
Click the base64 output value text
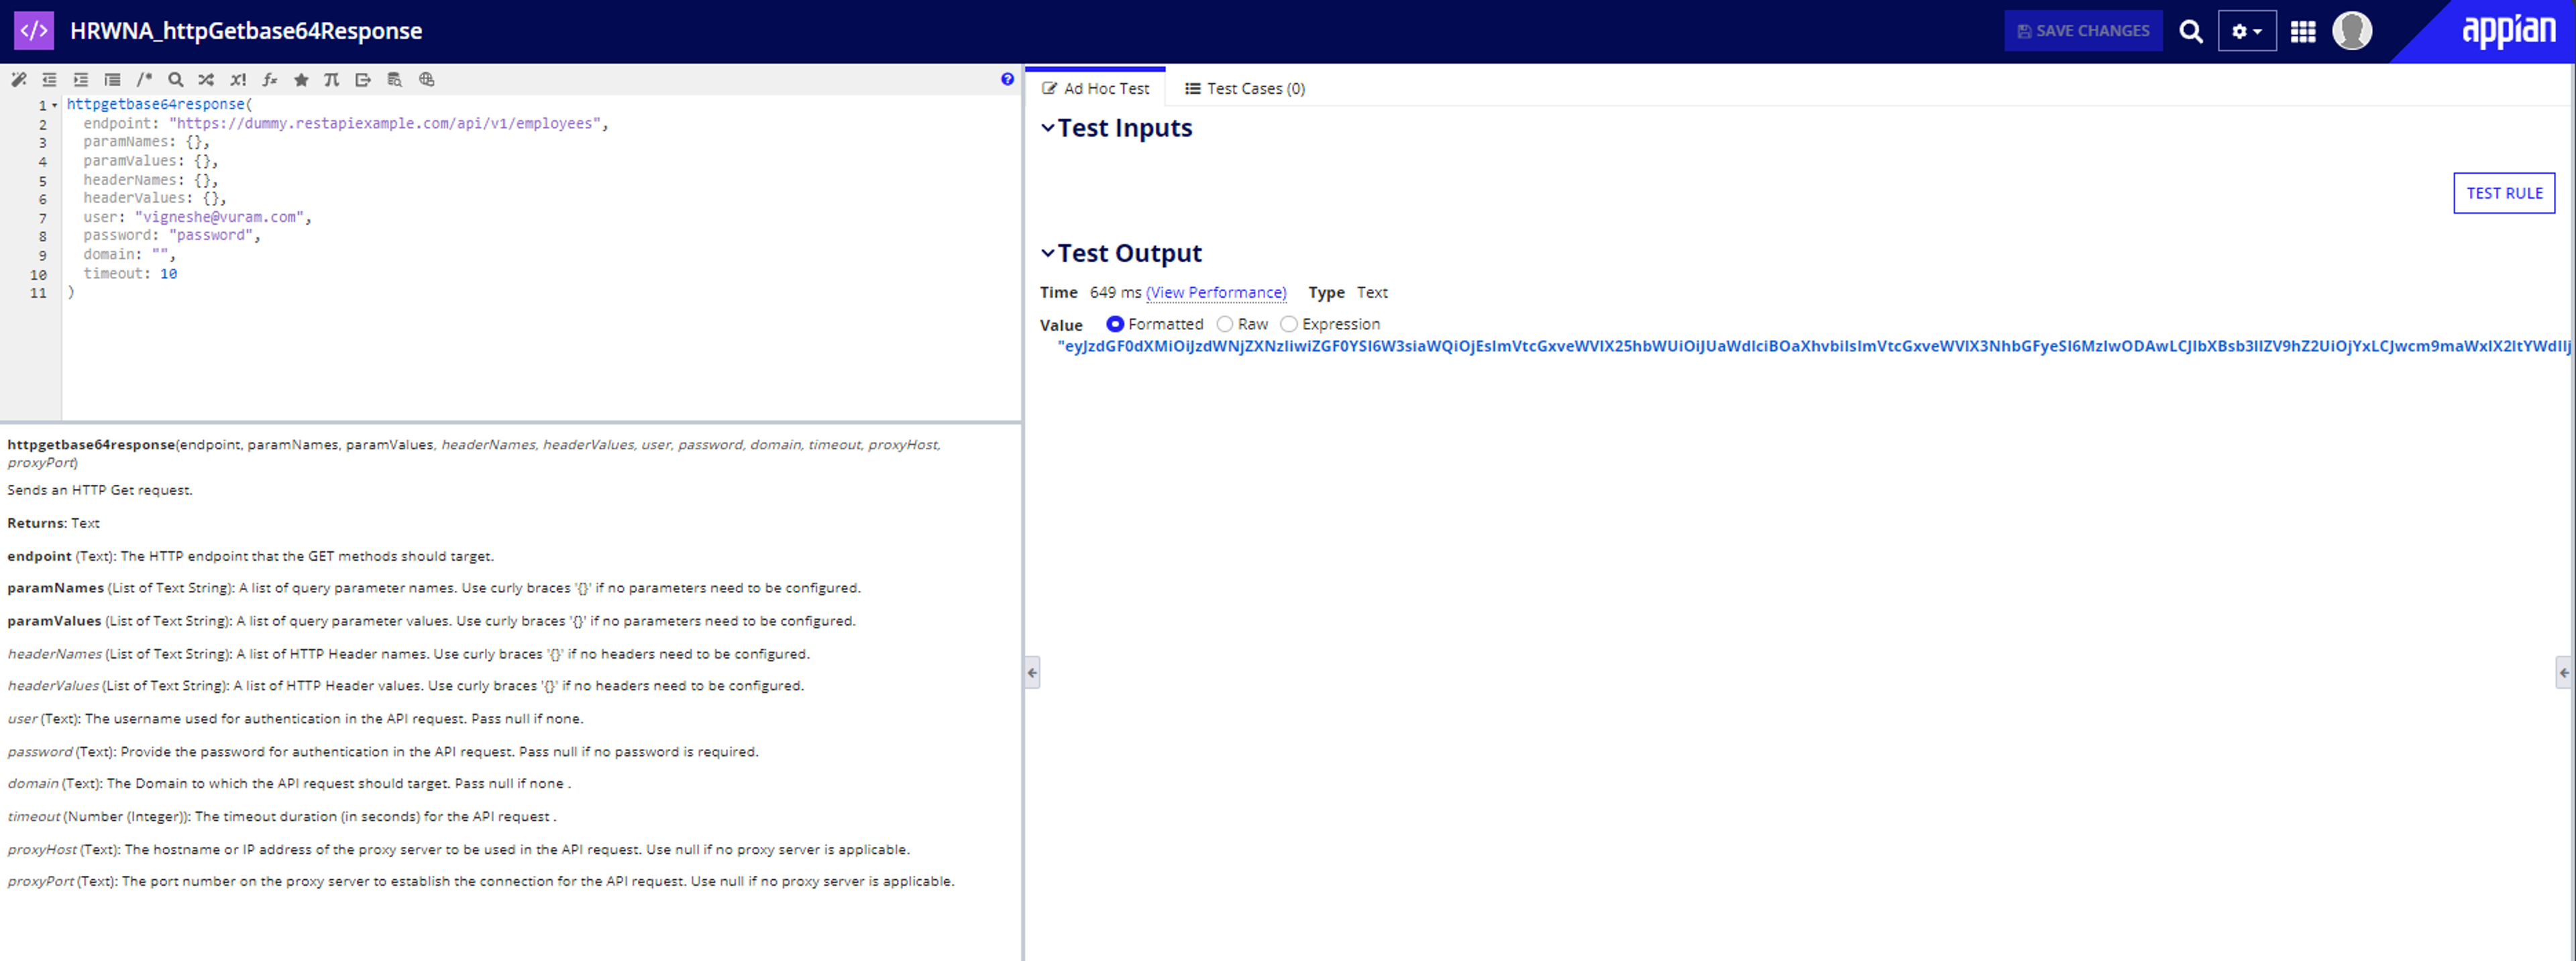[x=1814, y=346]
